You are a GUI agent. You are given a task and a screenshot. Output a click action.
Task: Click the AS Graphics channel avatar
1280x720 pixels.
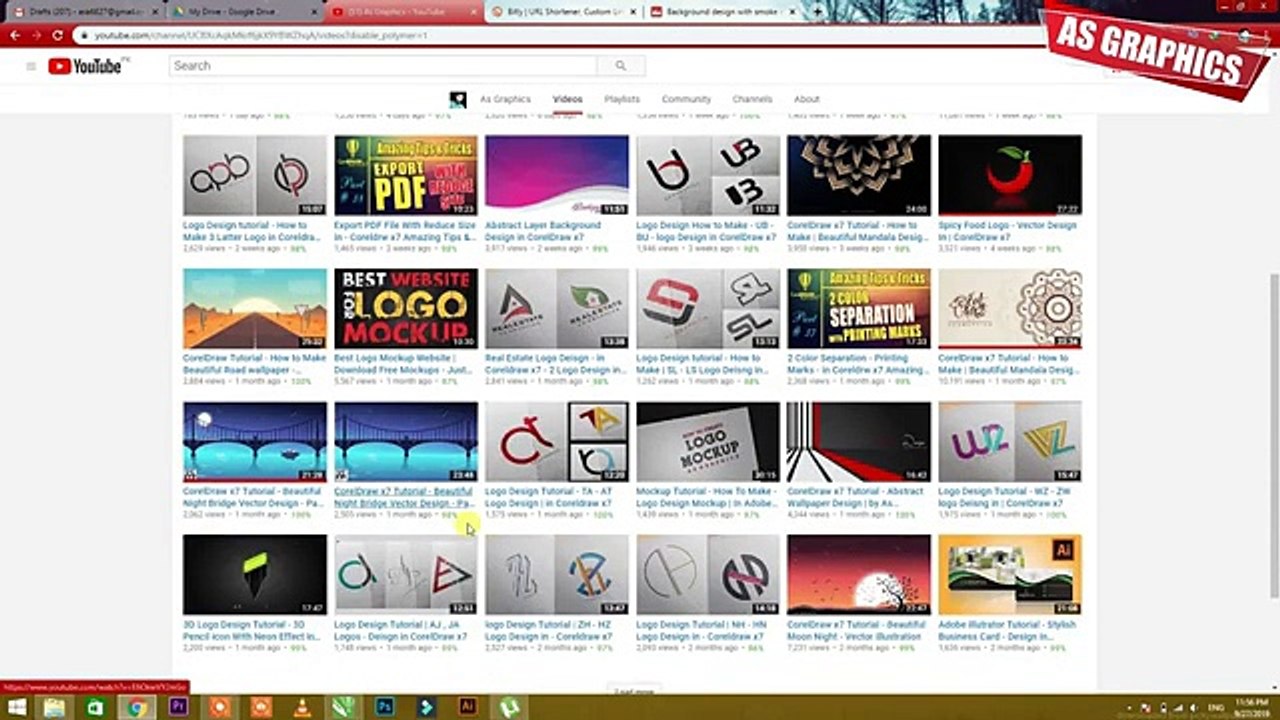(x=458, y=99)
